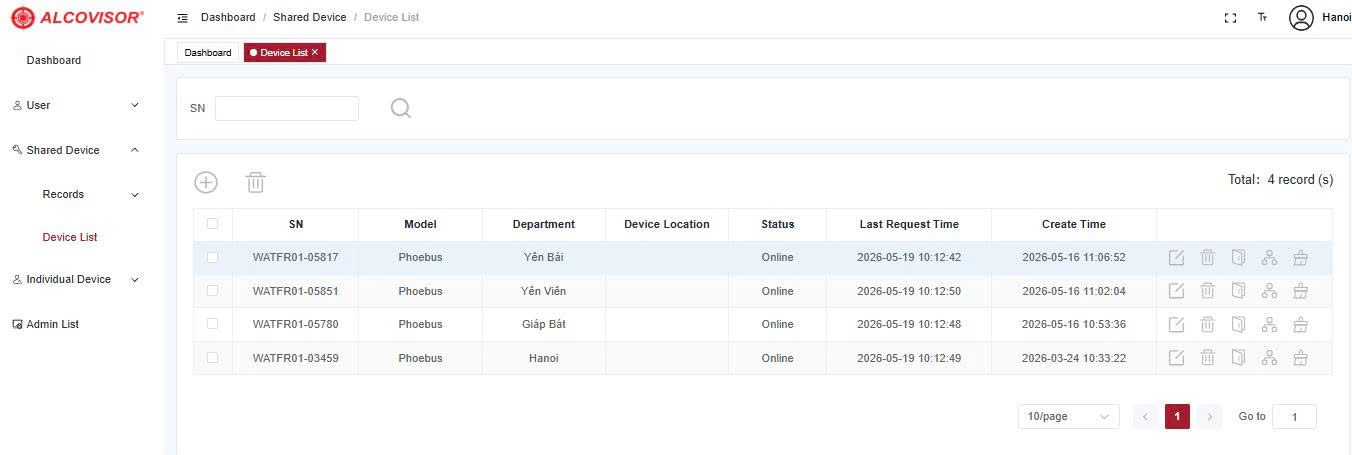The image size is (1352, 455).
Task: Click the Go to page number field
Action: click(1294, 416)
